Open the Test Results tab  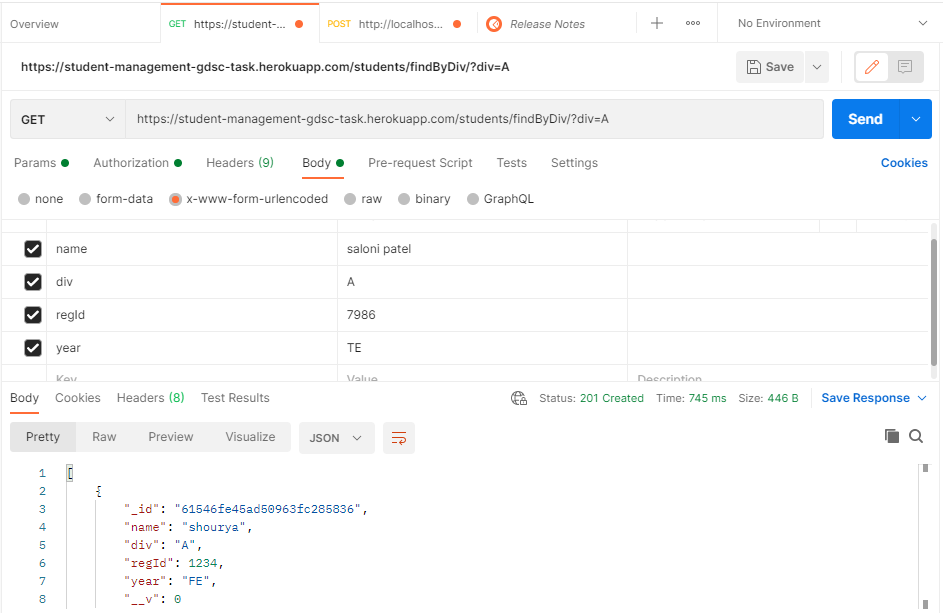coord(235,398)
